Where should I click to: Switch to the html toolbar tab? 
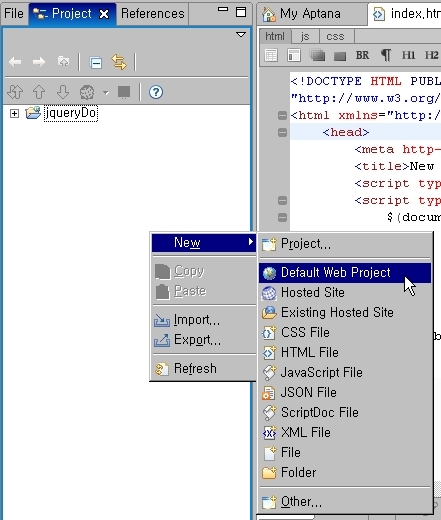(x=275, y=36)
